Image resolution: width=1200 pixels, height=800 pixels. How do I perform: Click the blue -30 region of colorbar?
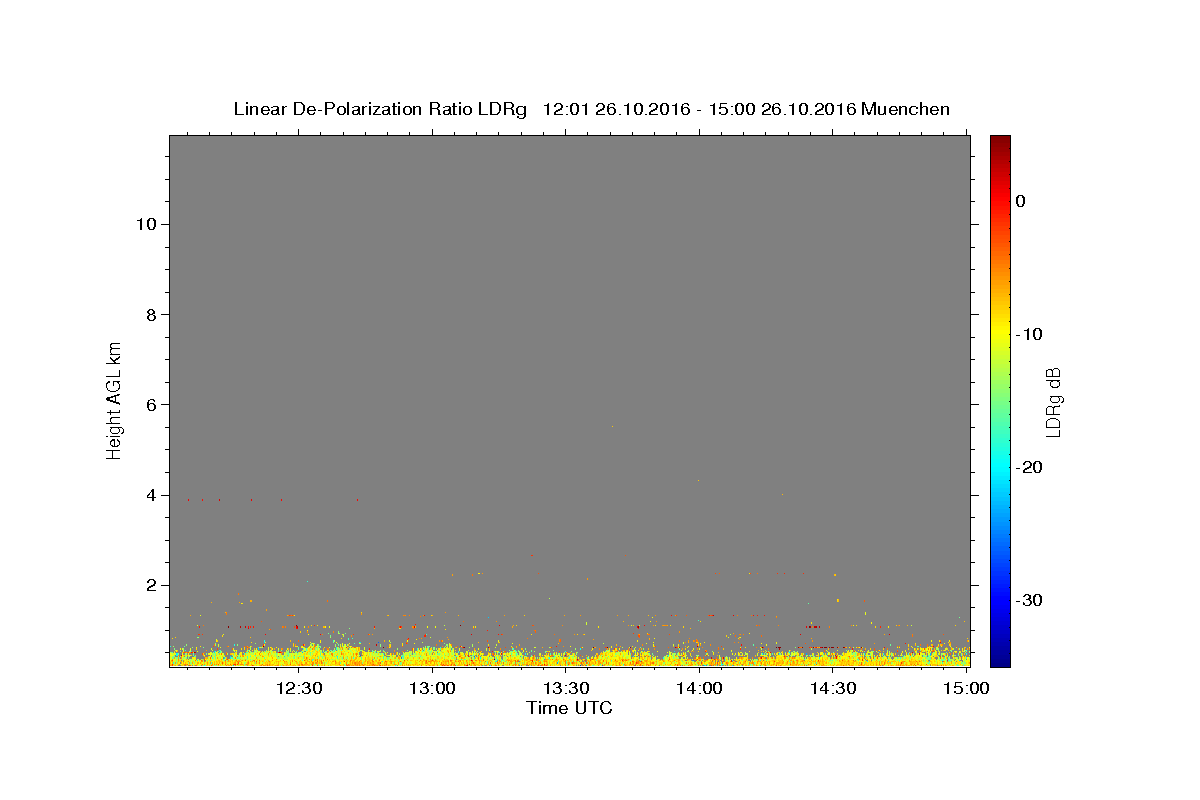click(1000, 600)
